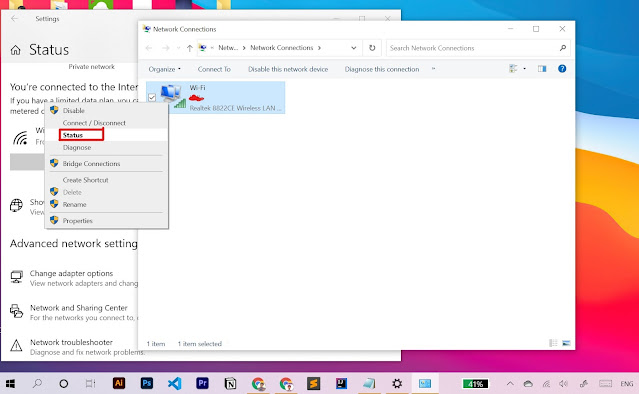Click the Change adapter options monitor icon
Viewport: 639px width, 394px height.
[x=16, y=277]
